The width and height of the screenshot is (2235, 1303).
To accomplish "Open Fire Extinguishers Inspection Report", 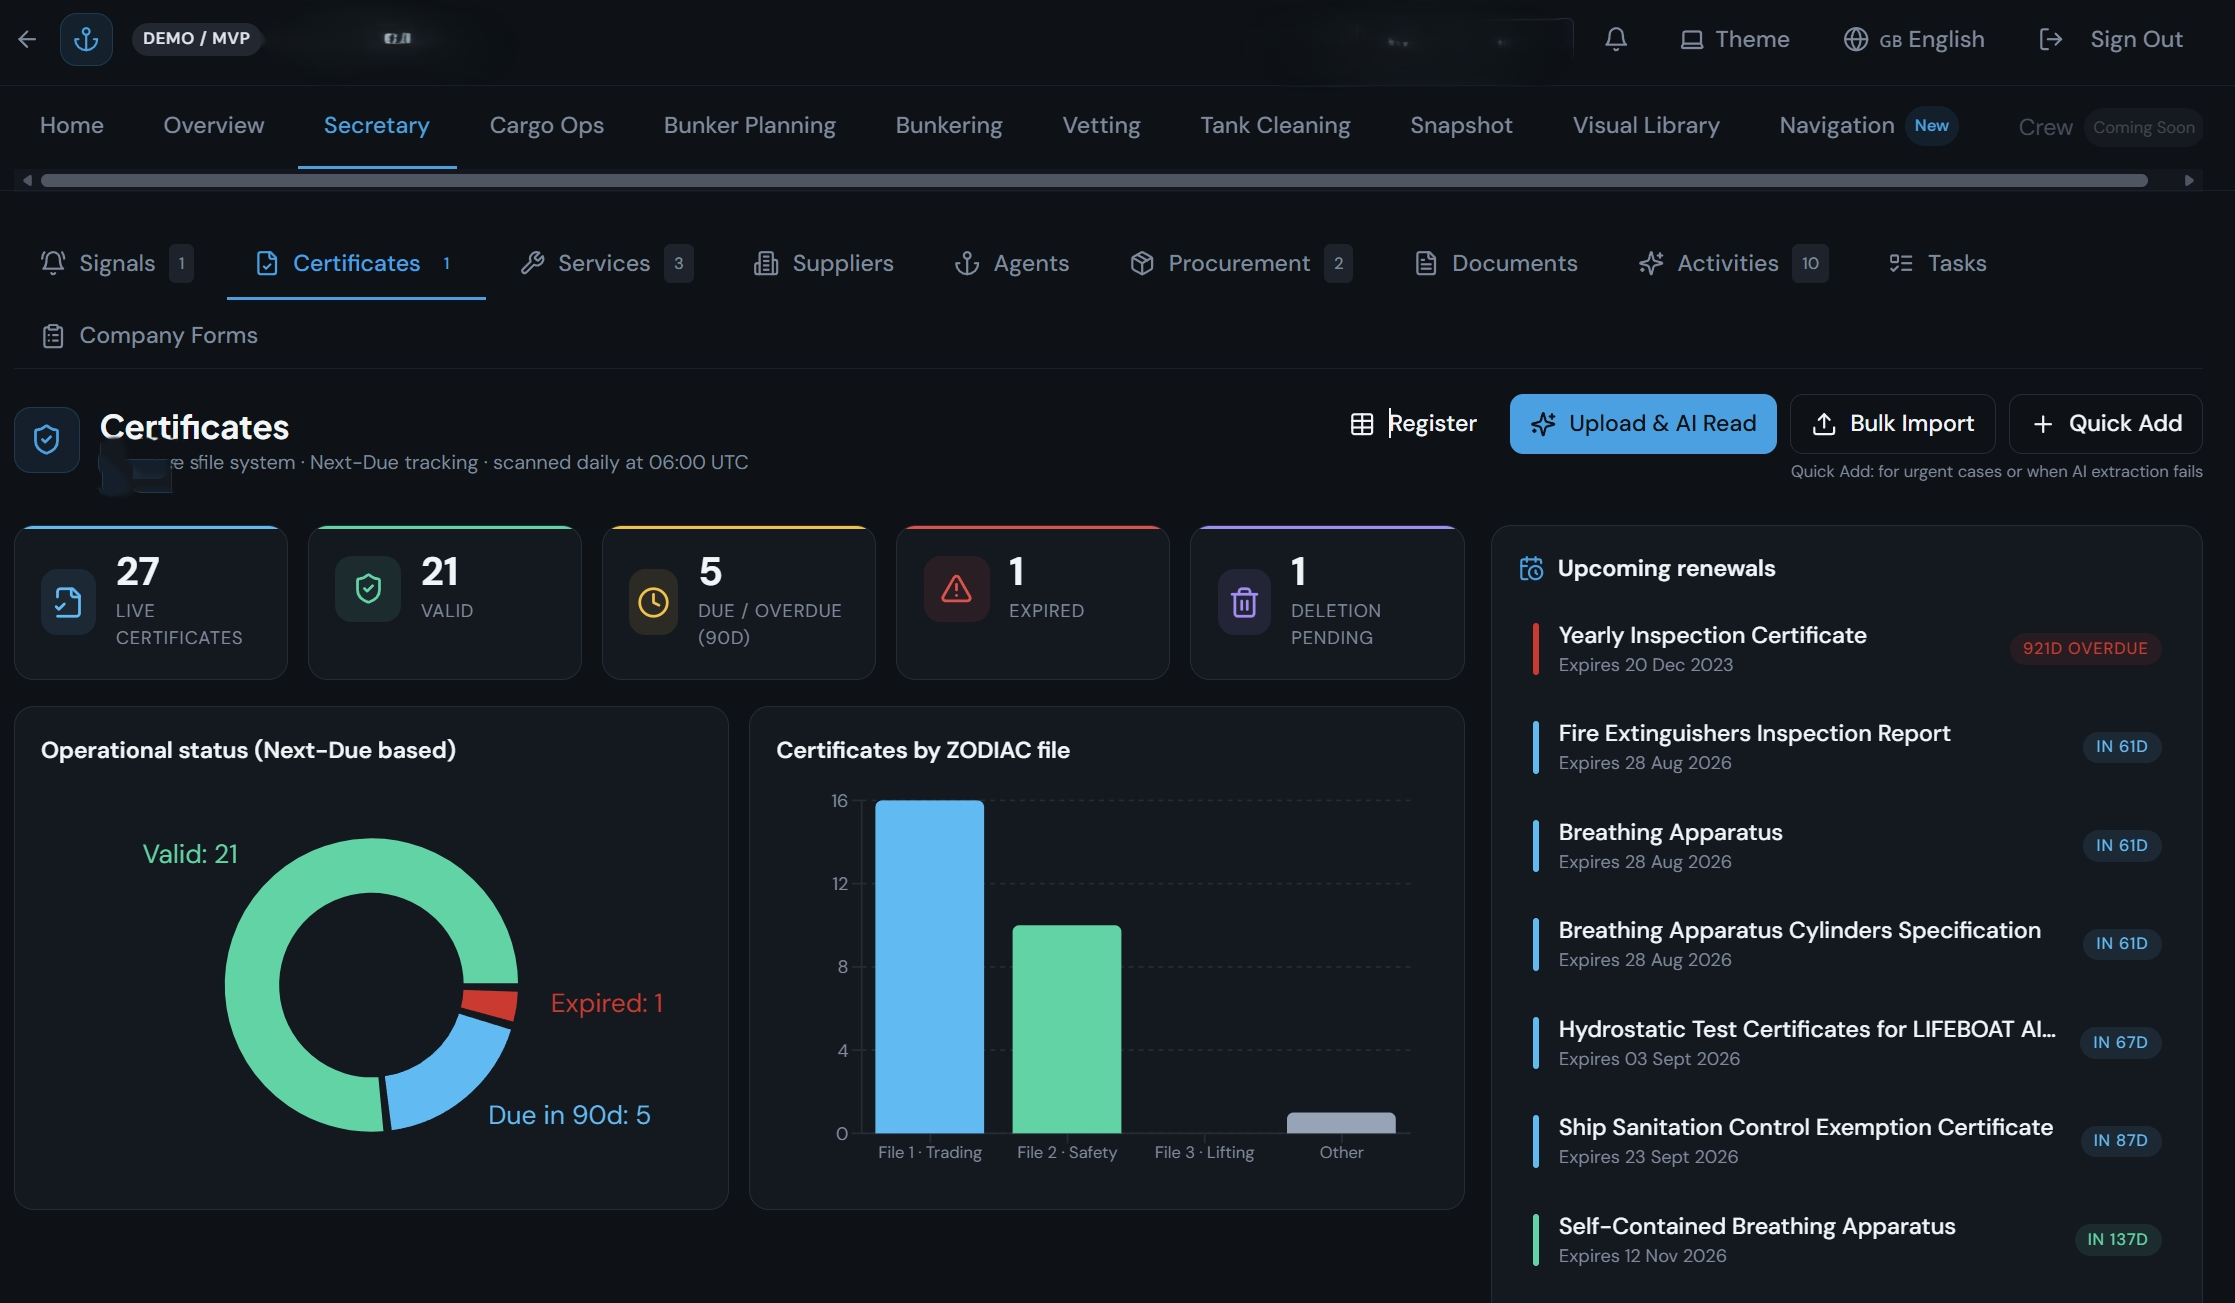I will (x=1846, y=747).
